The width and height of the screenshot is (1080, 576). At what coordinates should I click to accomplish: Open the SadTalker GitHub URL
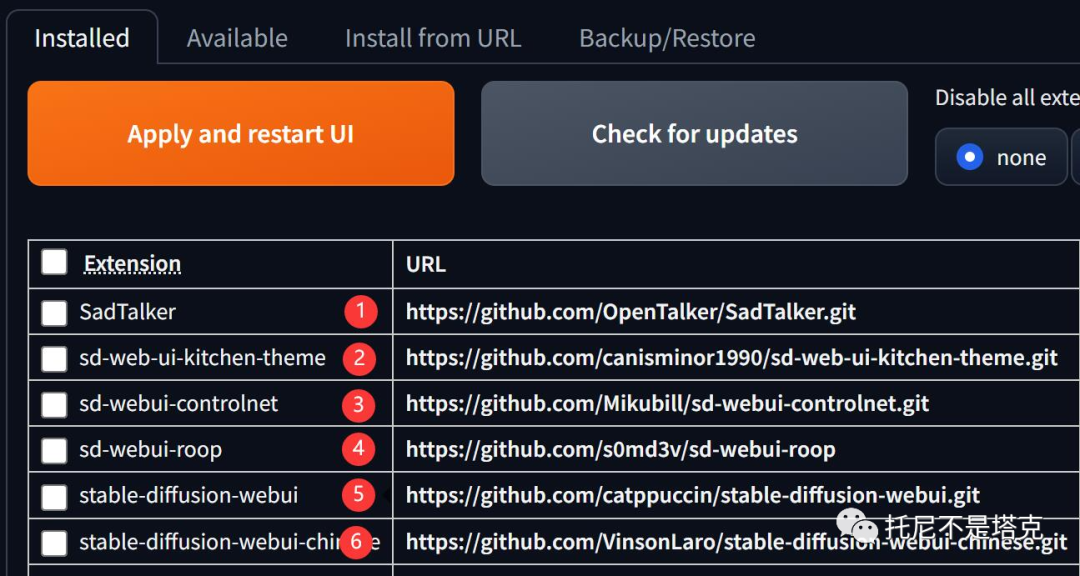631,312
